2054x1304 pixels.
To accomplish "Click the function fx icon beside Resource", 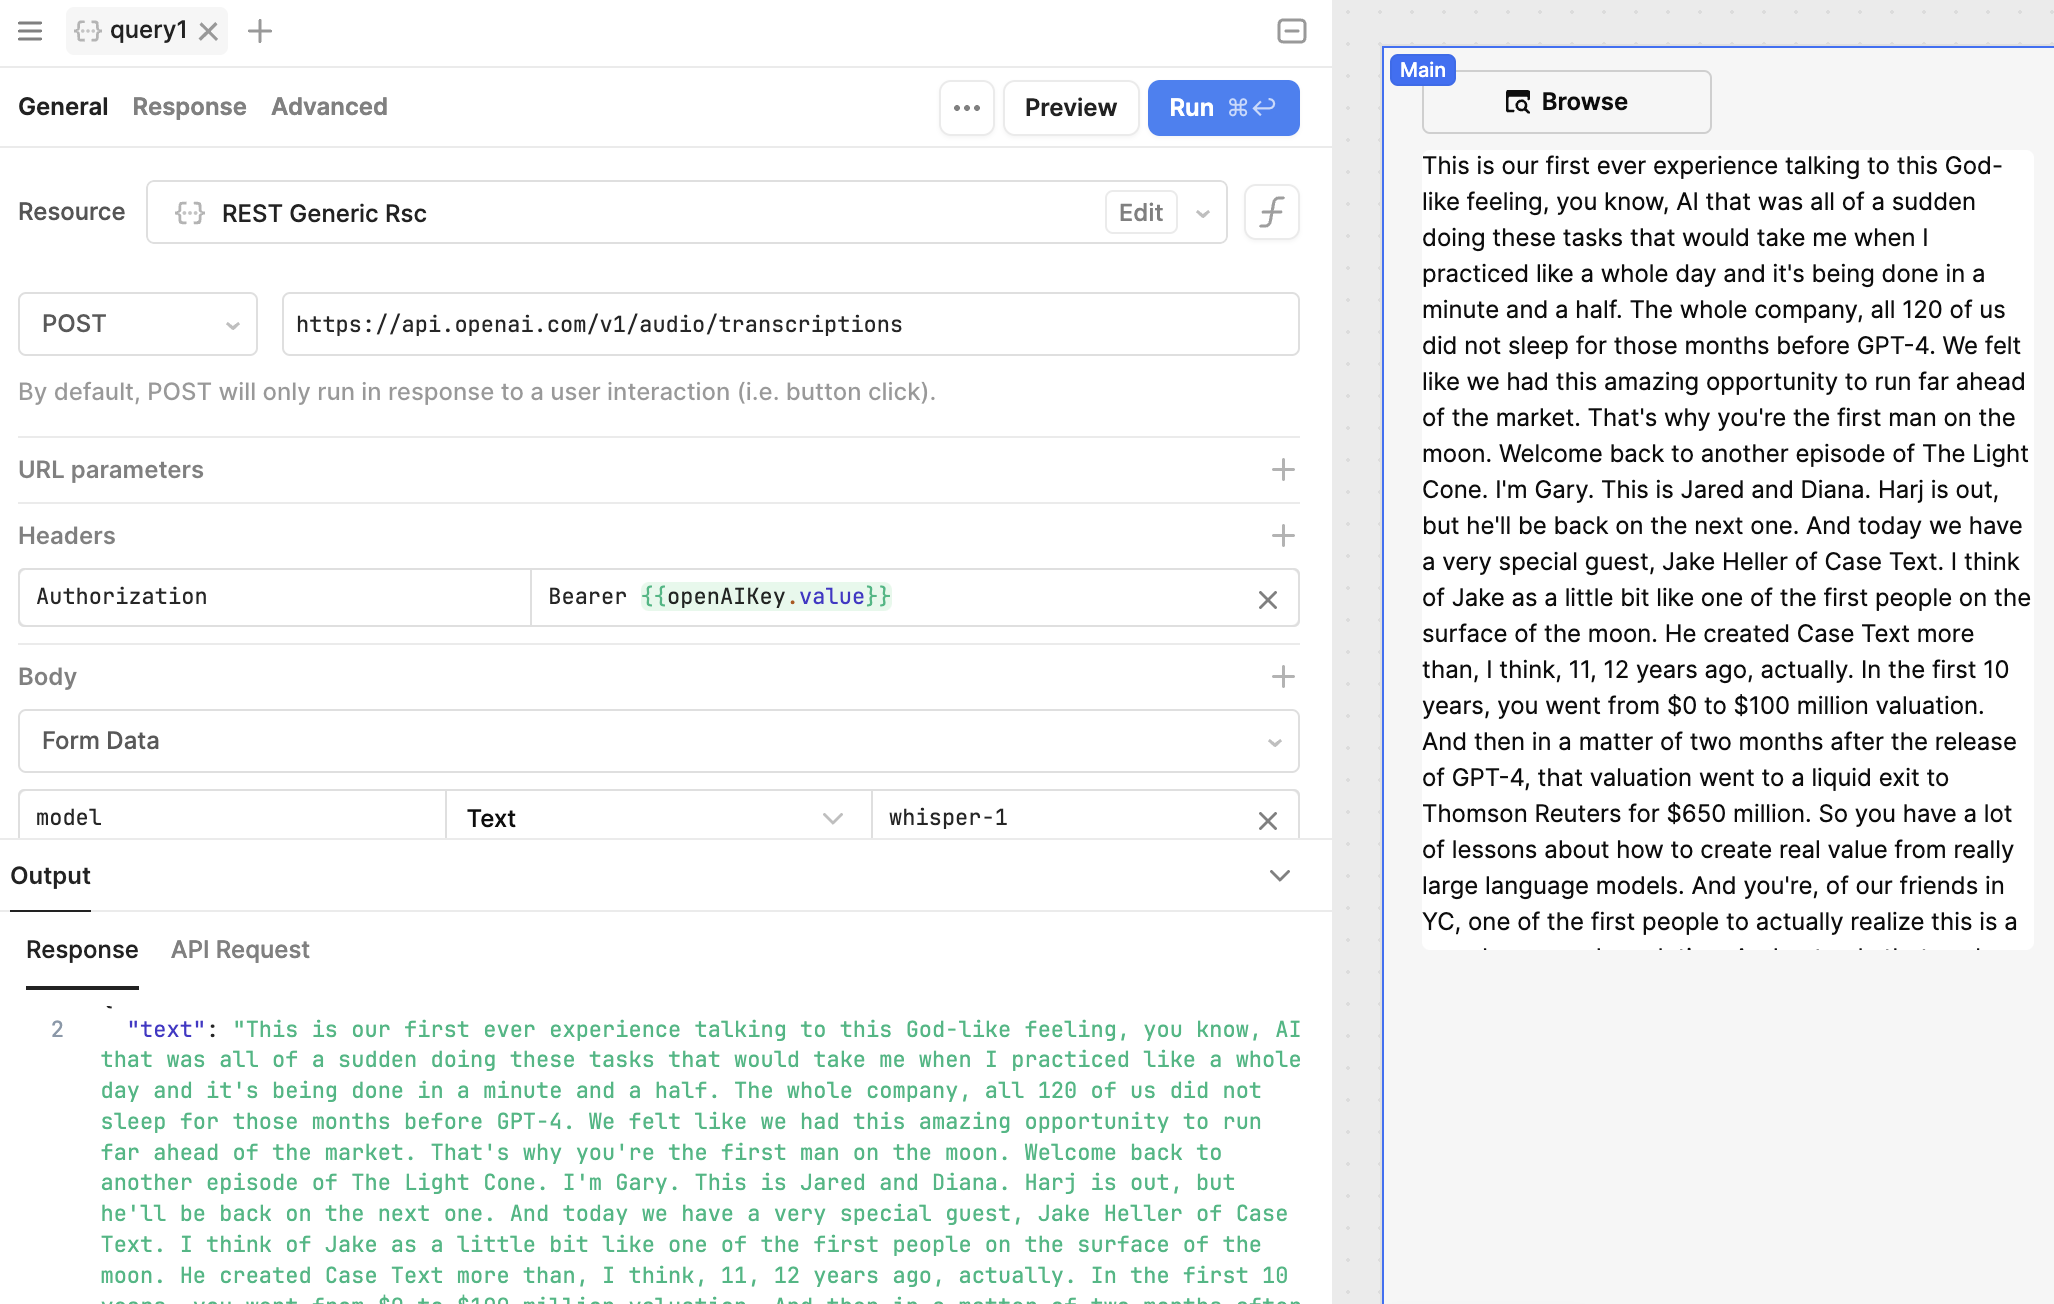I will [x=1271, y=212].
